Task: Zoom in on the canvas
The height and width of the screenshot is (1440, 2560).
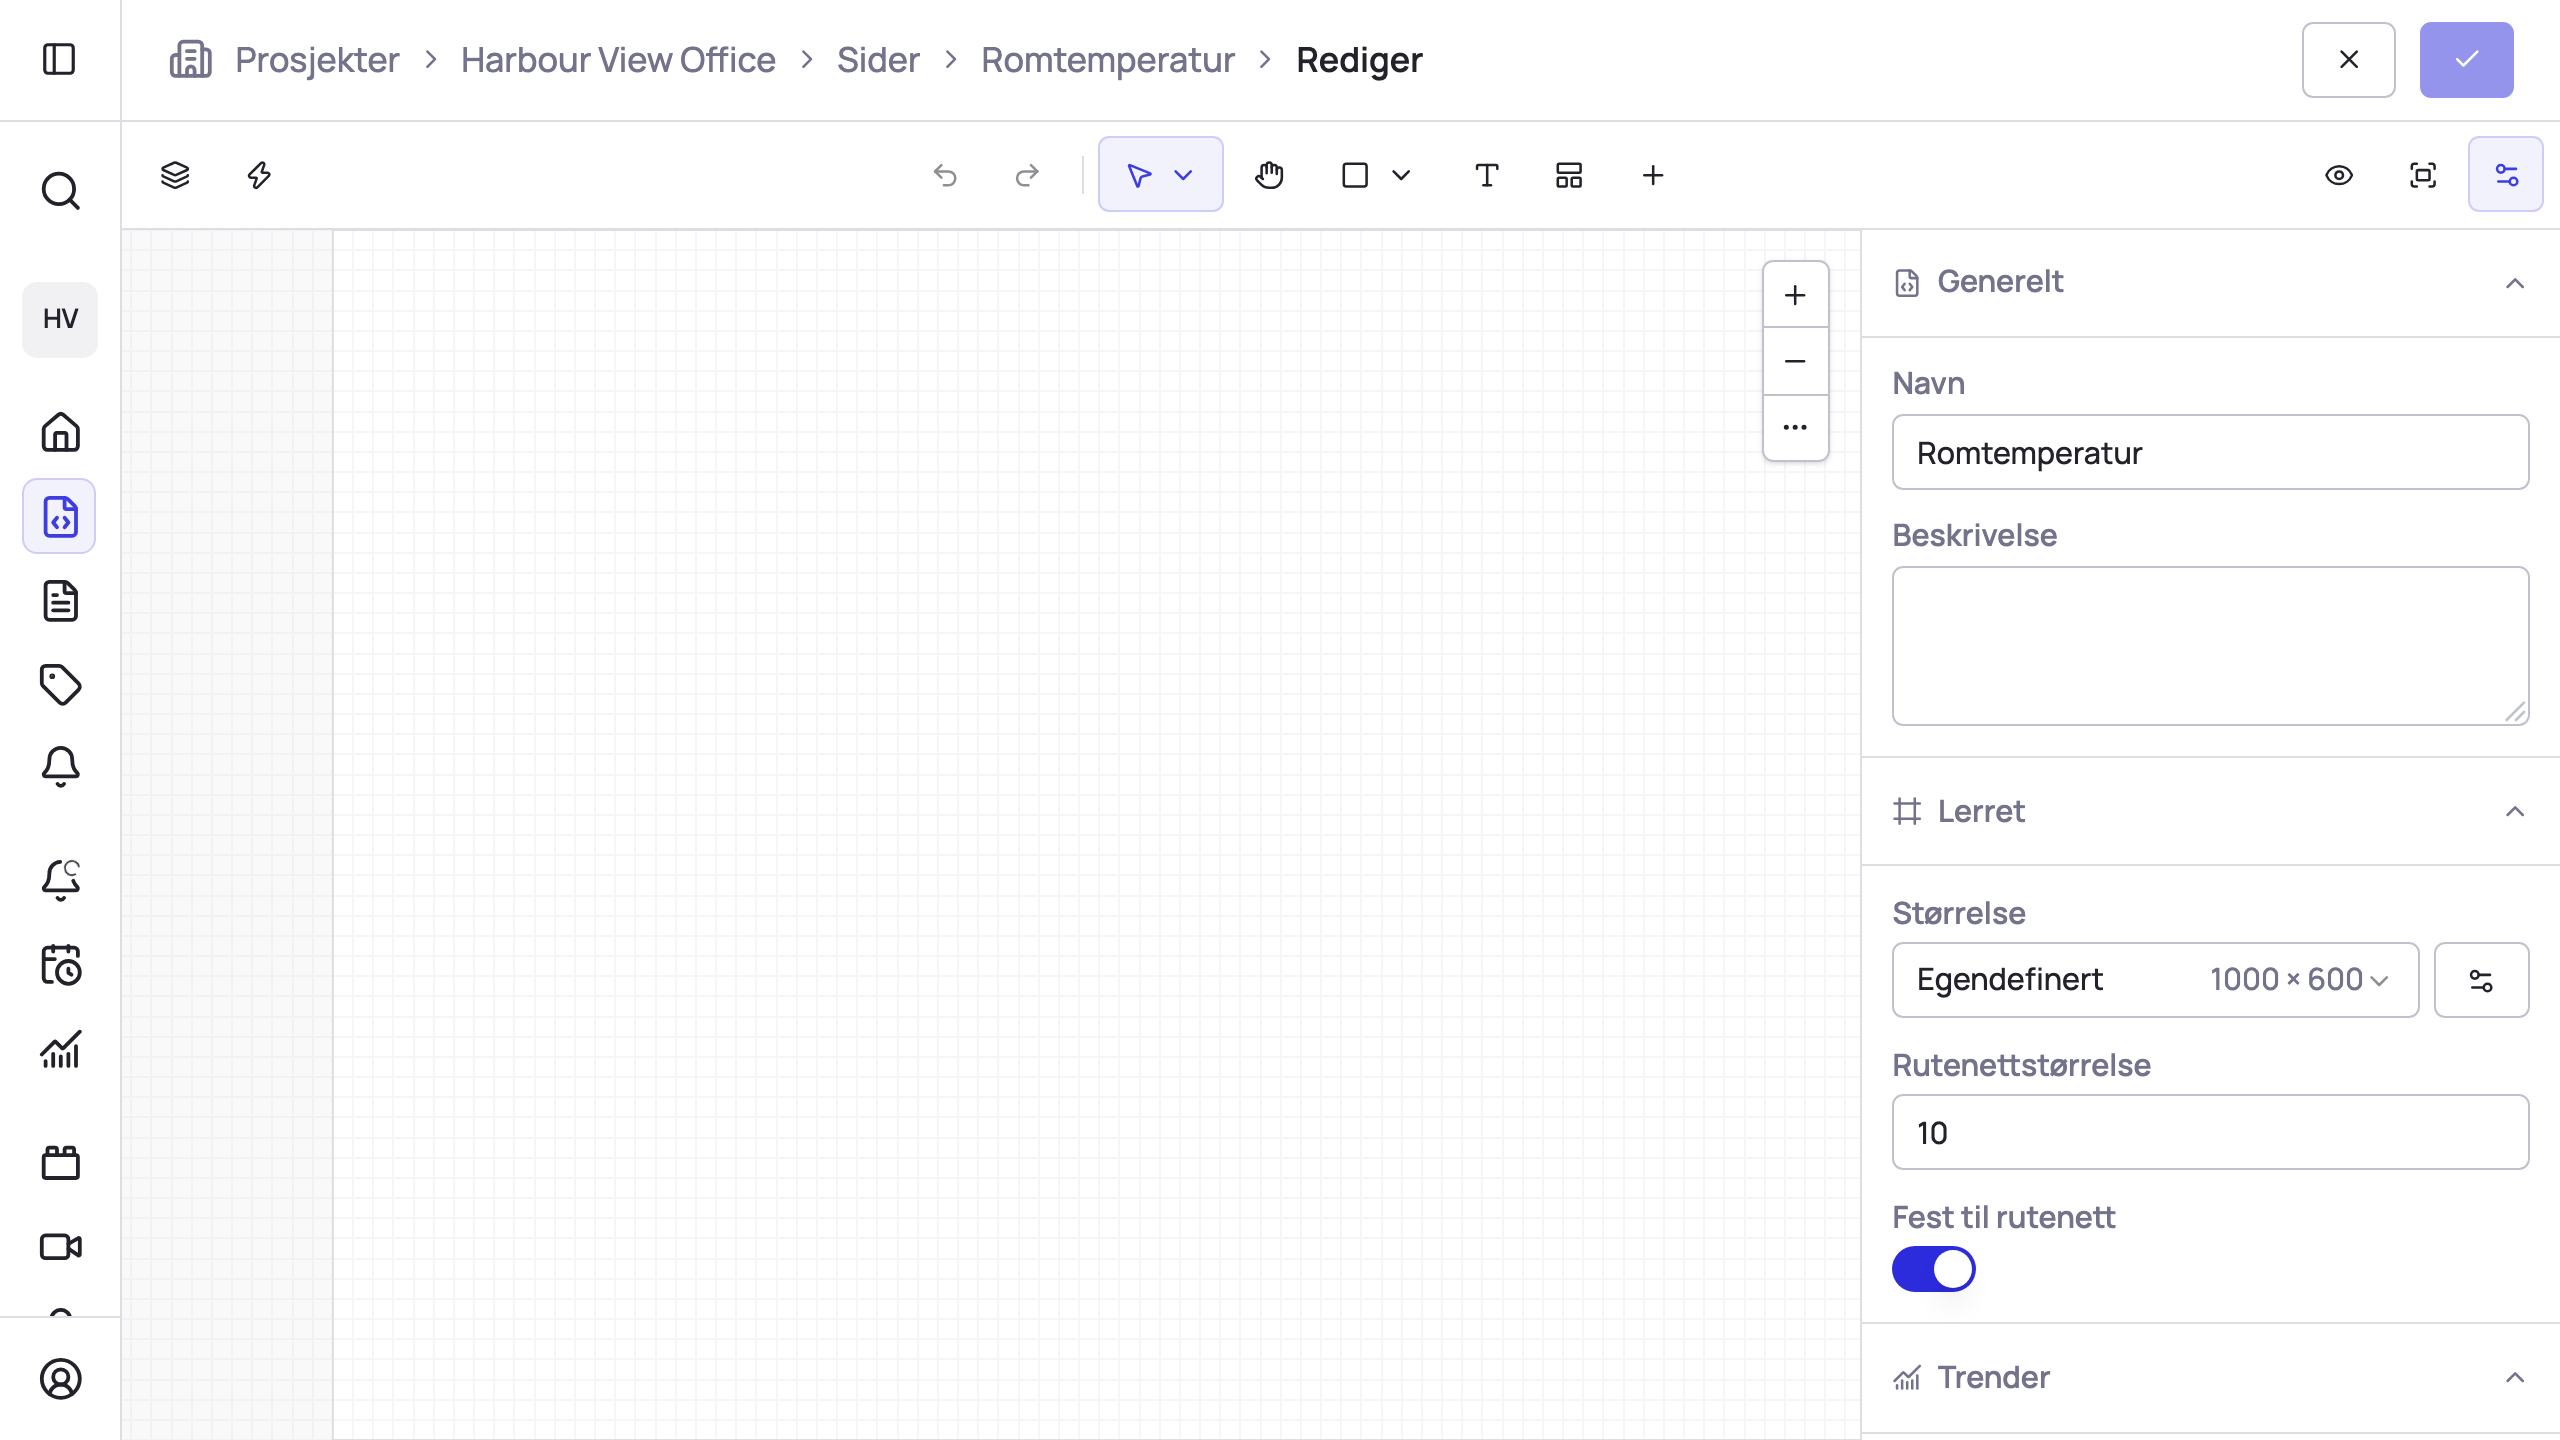Action: click(x=1795, y=295)
